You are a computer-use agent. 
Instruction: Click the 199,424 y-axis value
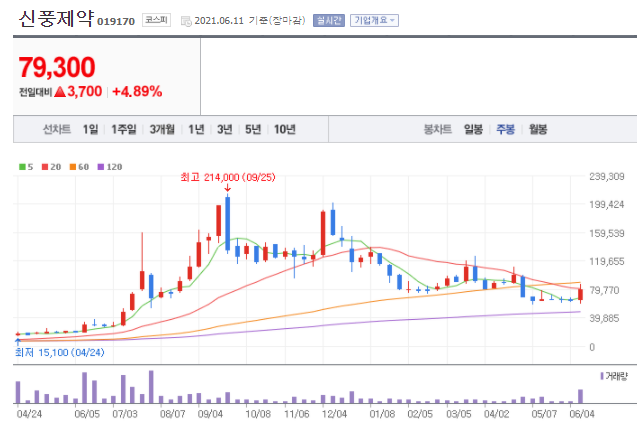tap(607, 204)
